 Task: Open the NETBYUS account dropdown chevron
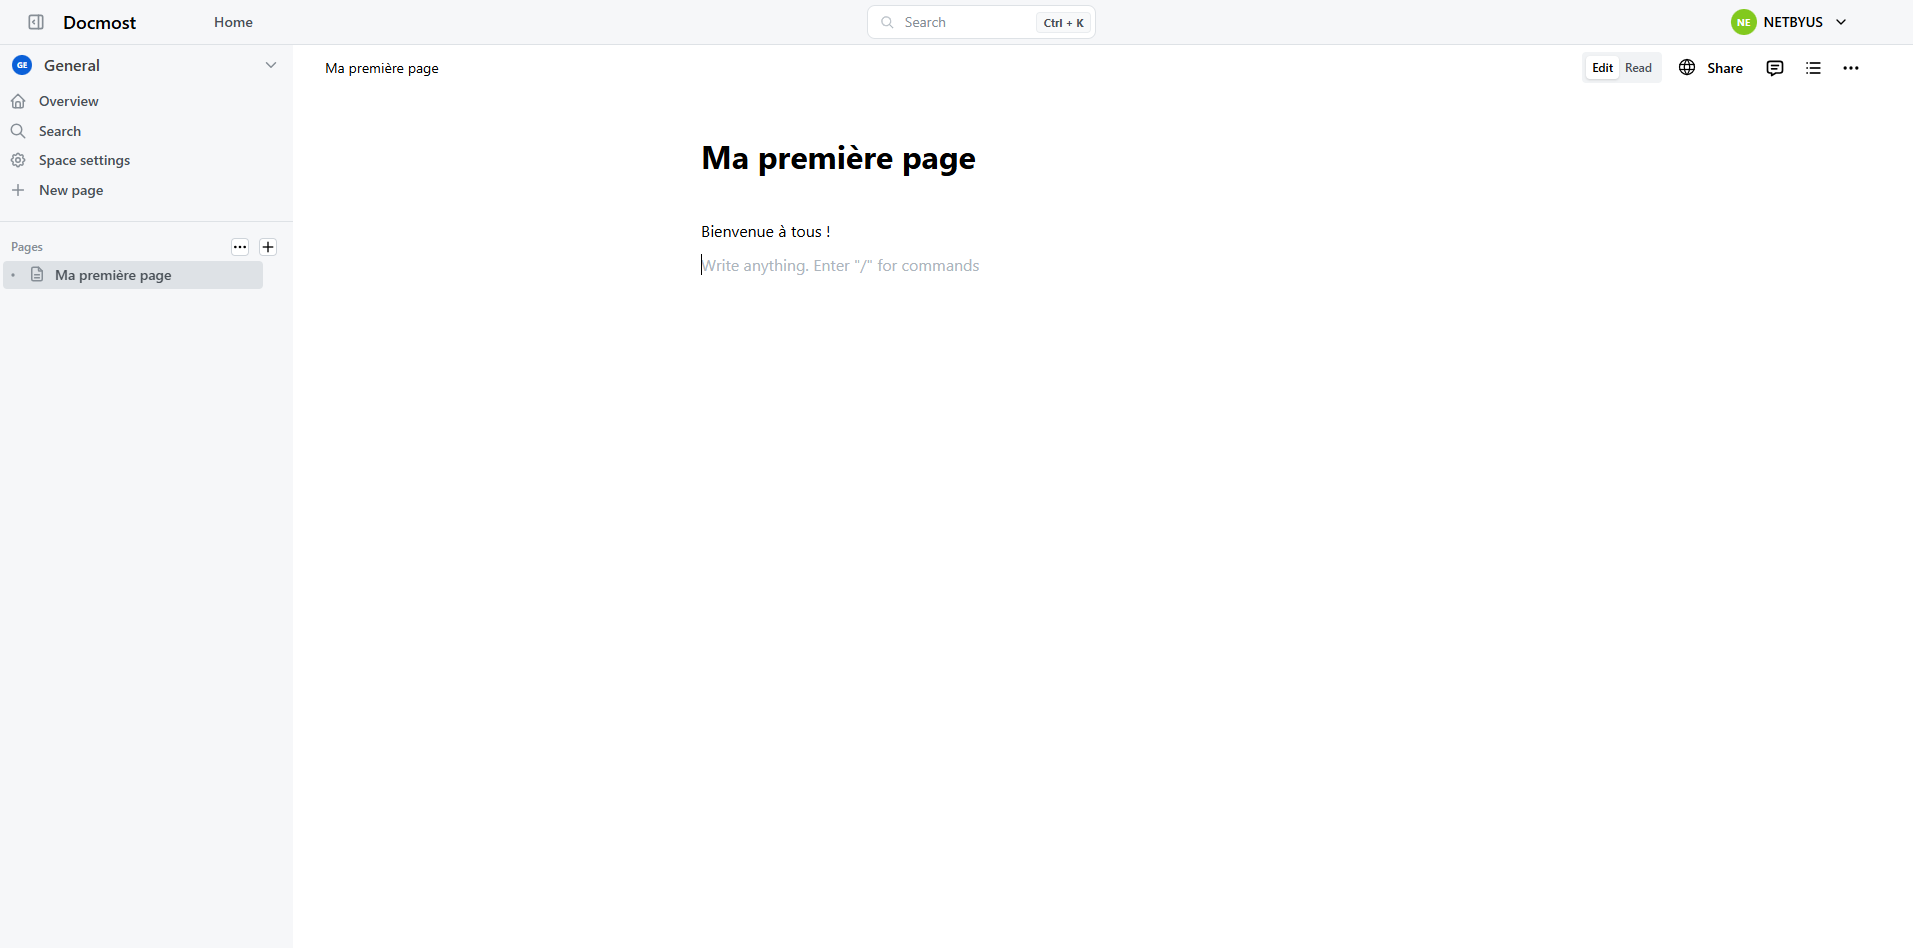[x=1841, y=22]
